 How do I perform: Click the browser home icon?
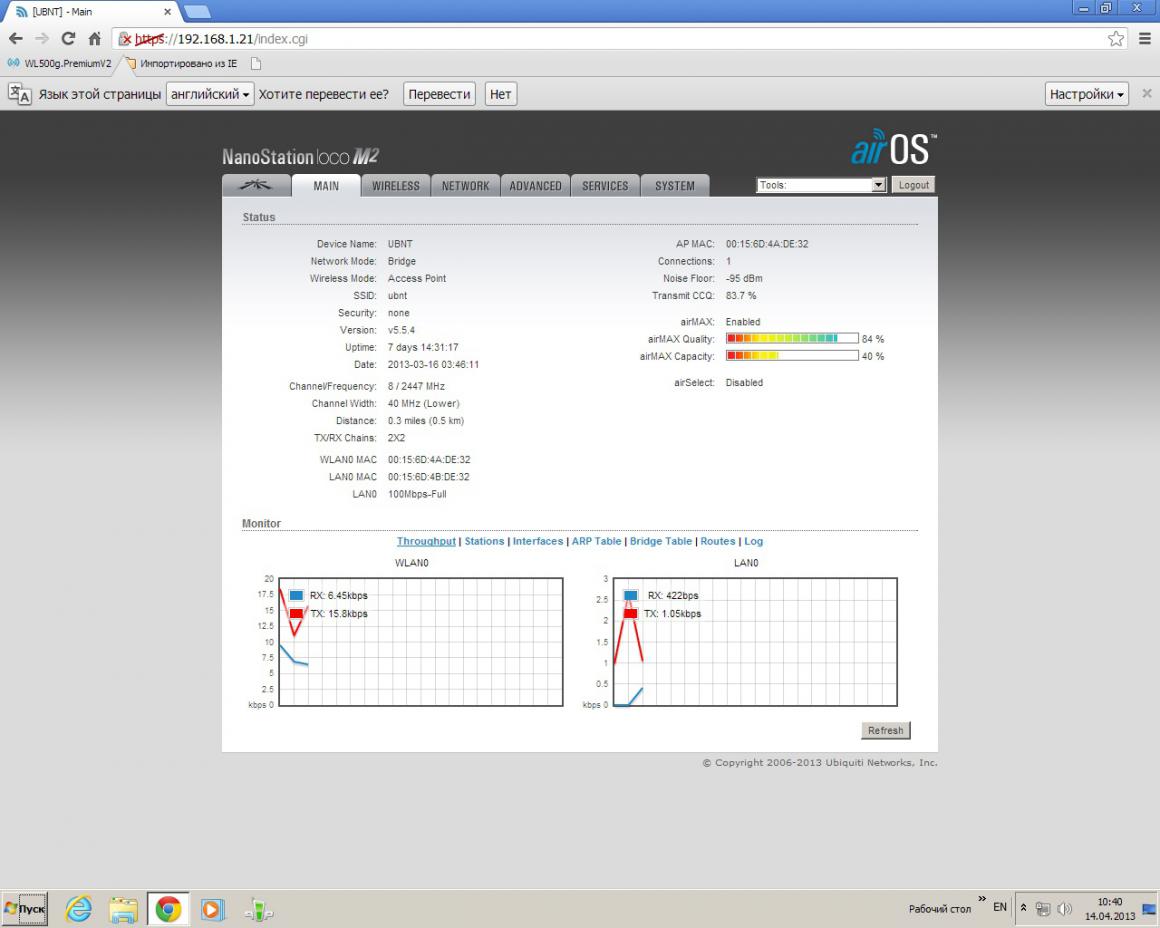click(95, 38)
